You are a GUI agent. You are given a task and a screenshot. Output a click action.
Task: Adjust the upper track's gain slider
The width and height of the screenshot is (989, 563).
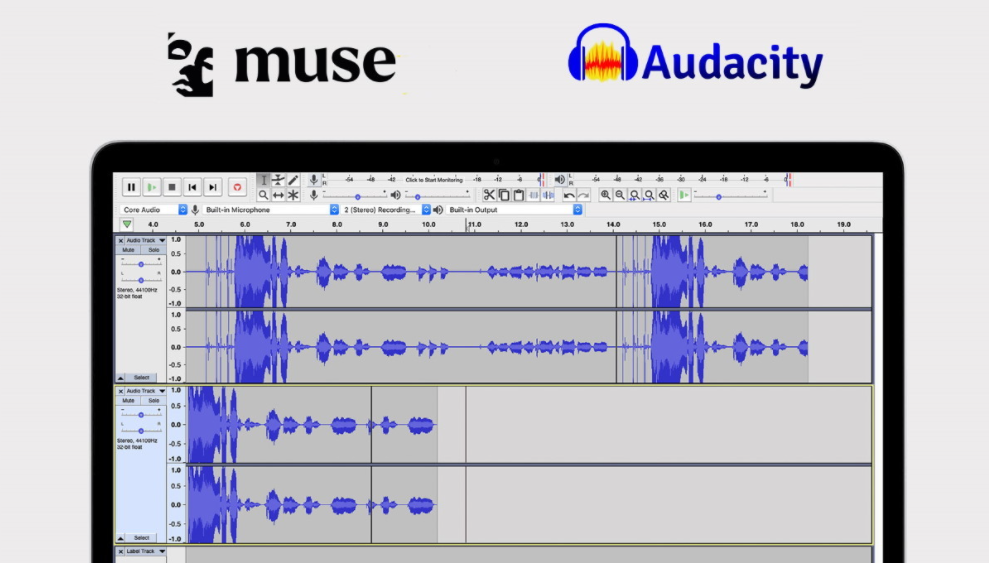tap(141, 264)
